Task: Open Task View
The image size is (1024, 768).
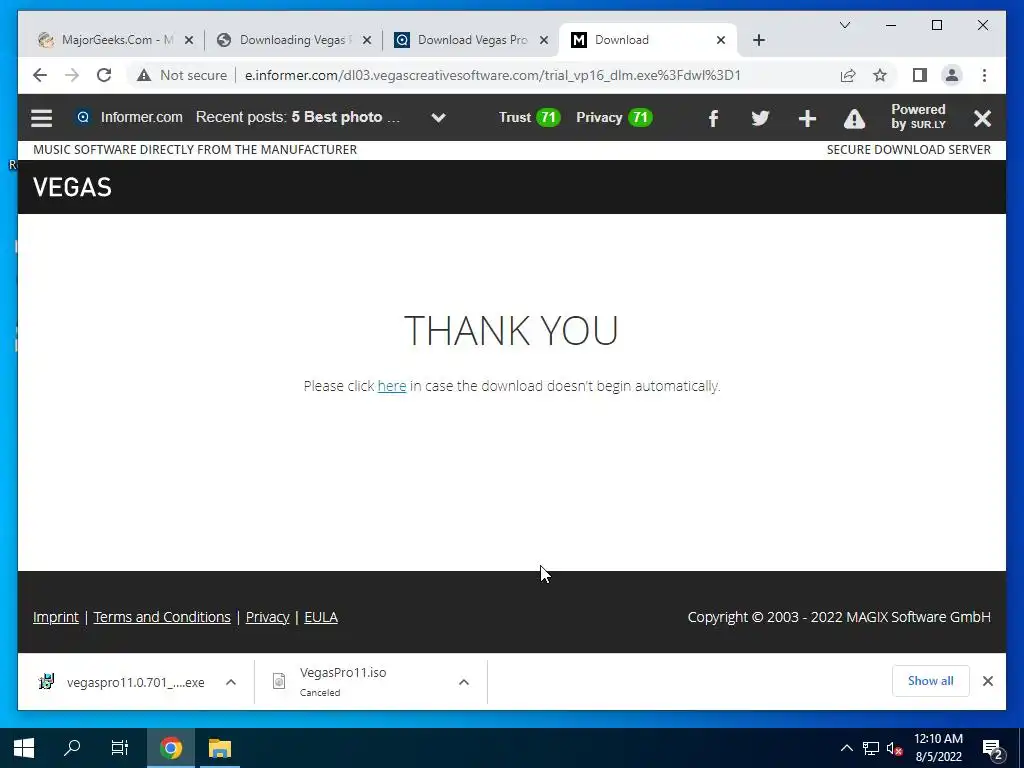Action: click(x=120, y=748)
